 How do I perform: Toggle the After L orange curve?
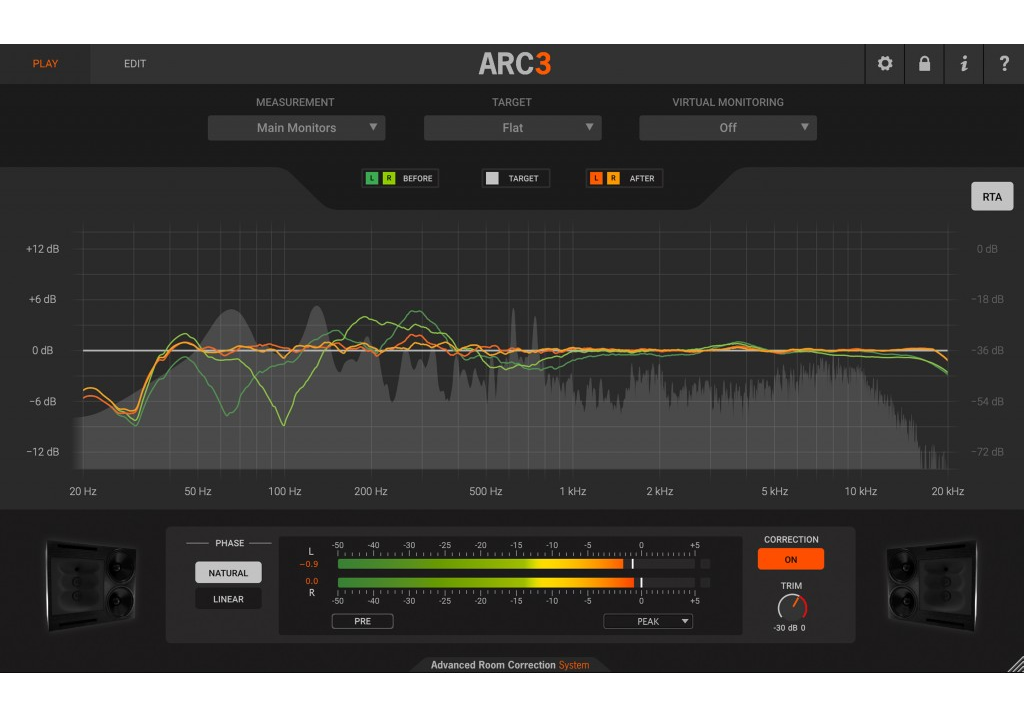(596, 178)
